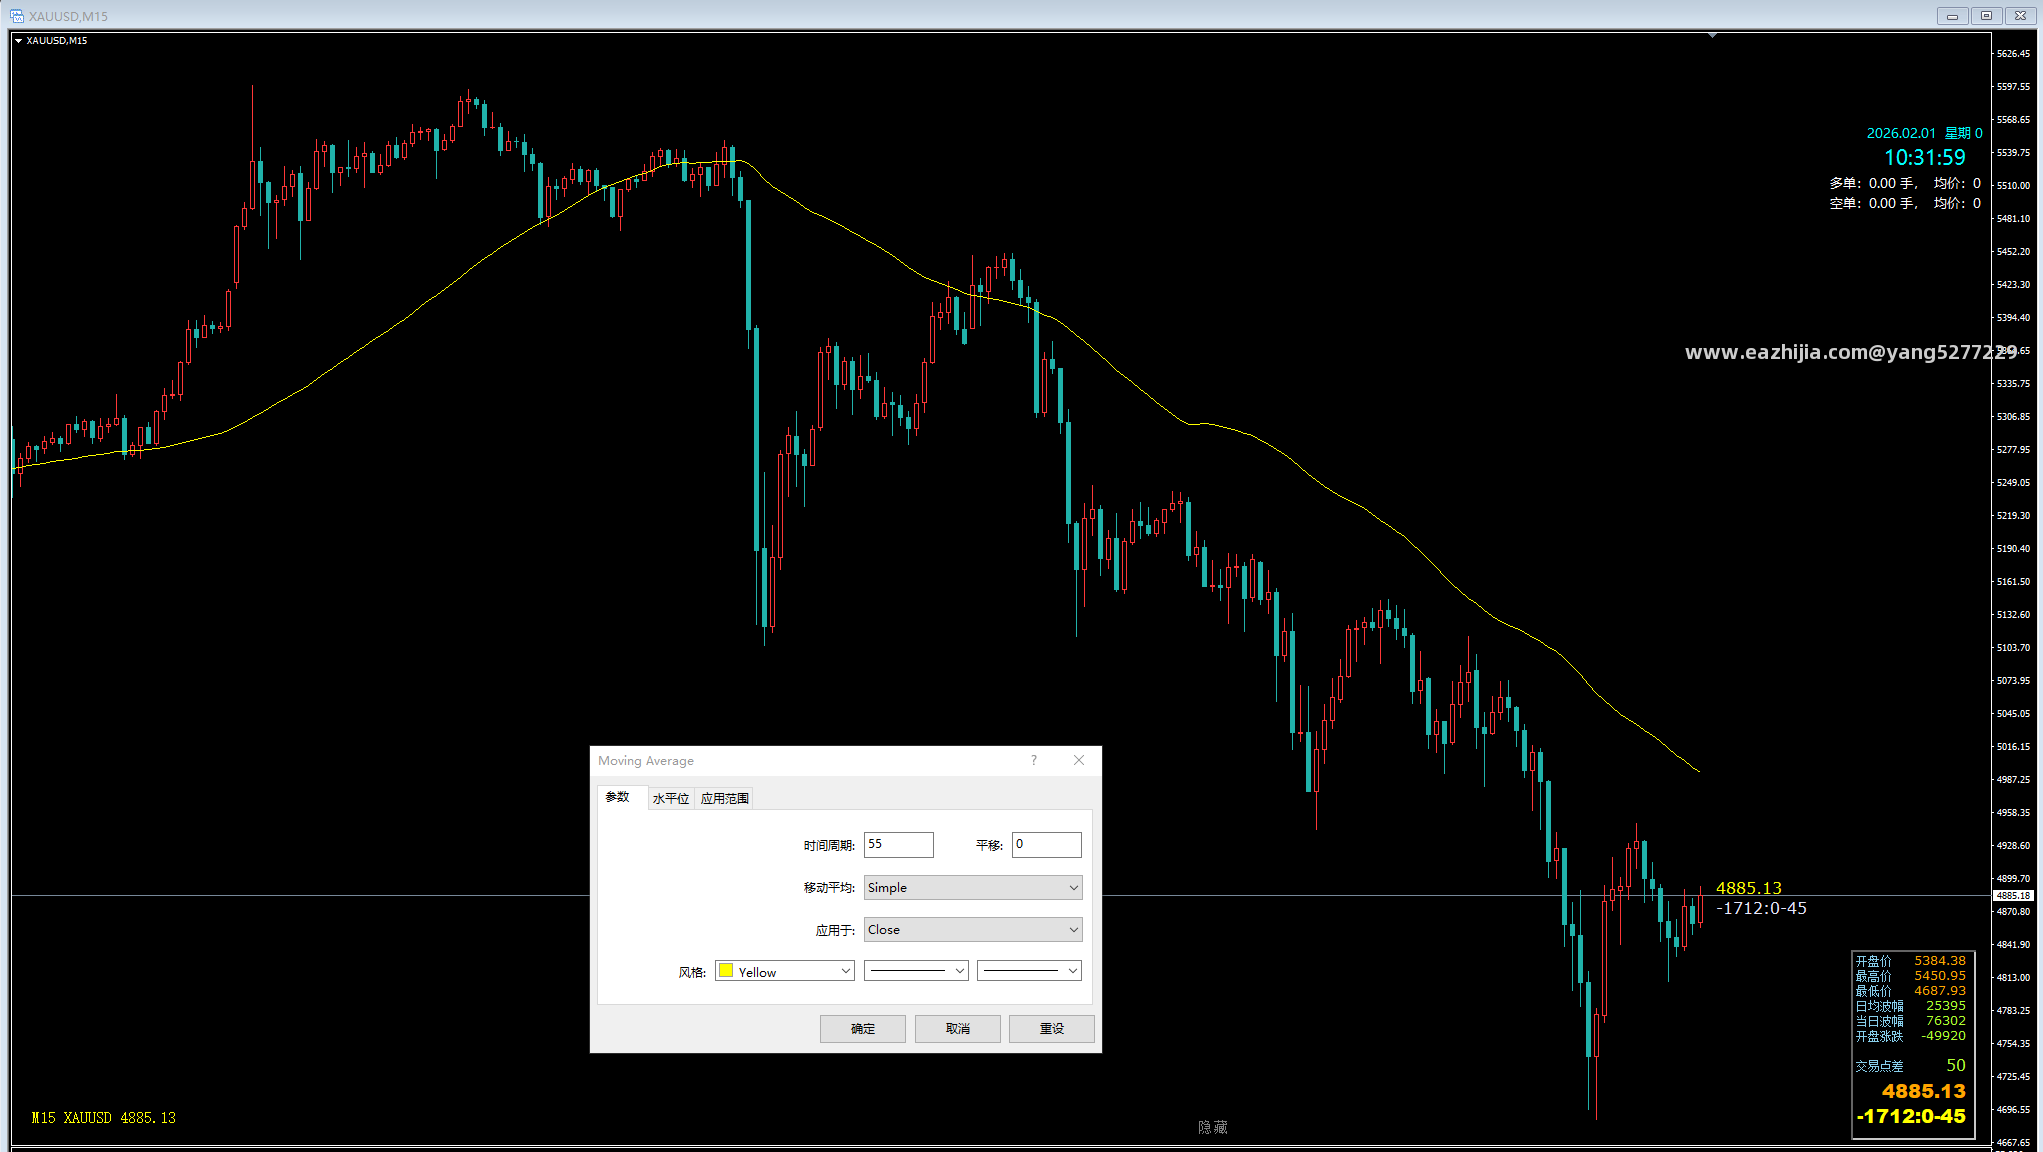Screen dimensions: 2043x1152
Task: Click the Moving Average help question mark
Action: coord(1034,760)
